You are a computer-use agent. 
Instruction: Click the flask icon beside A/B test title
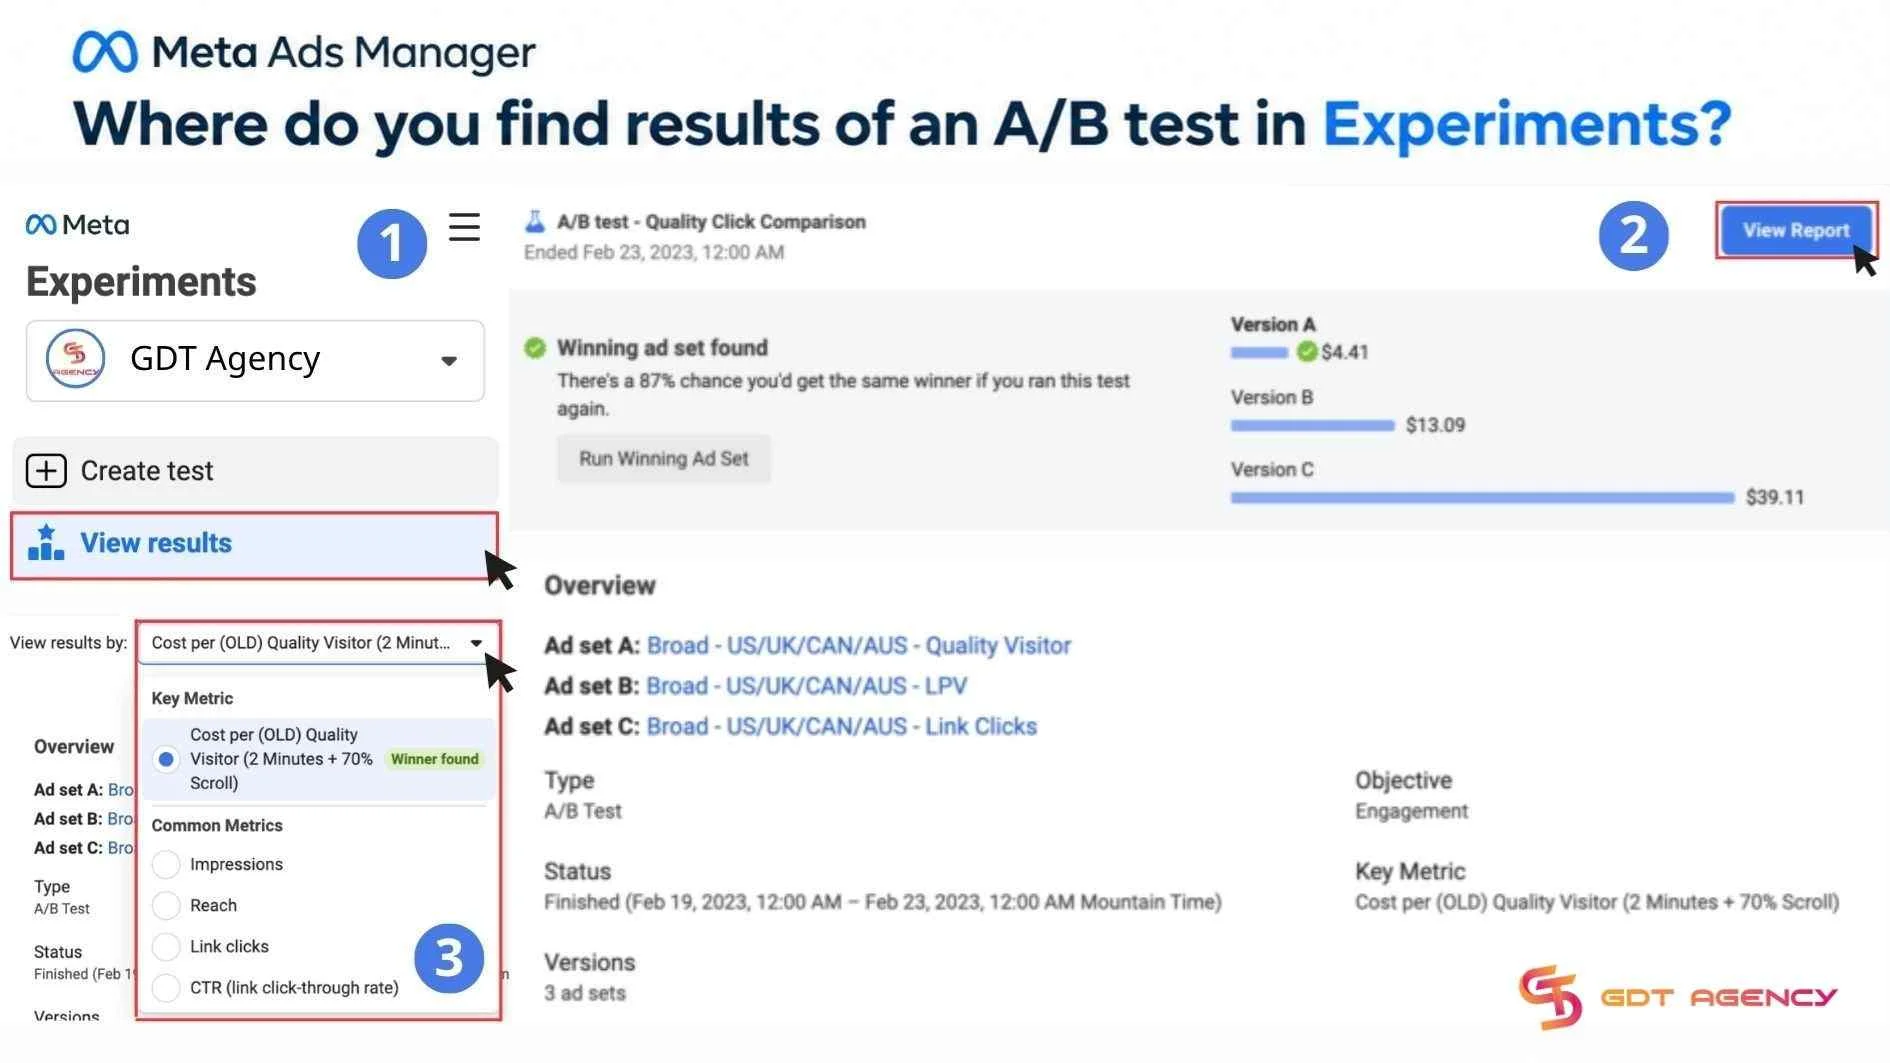535,221
